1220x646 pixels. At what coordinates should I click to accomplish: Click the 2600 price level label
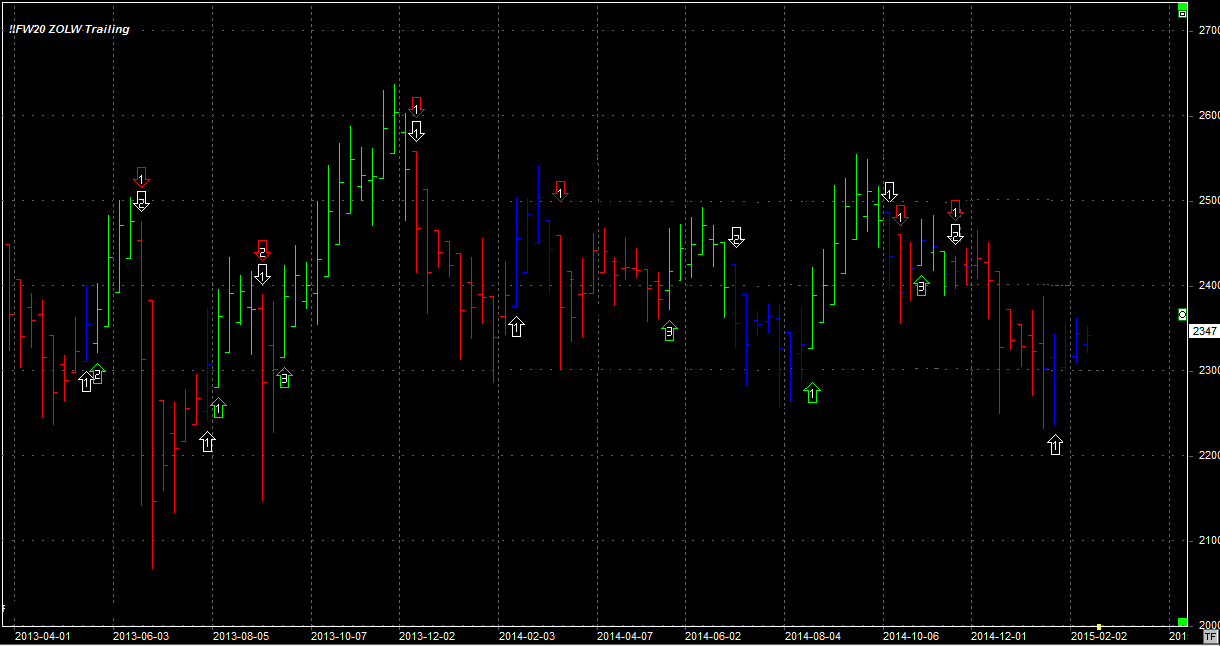click(1206, 116)
